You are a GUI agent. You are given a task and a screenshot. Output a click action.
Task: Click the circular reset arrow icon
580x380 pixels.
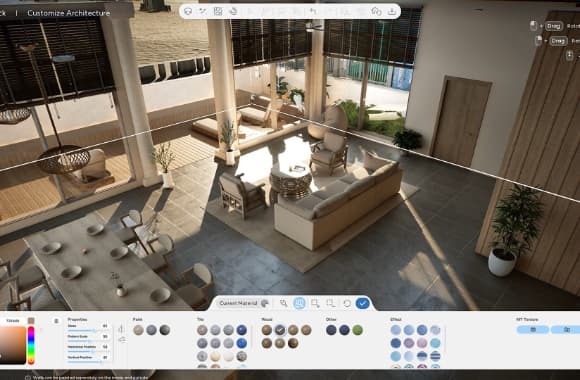(347, 303)
